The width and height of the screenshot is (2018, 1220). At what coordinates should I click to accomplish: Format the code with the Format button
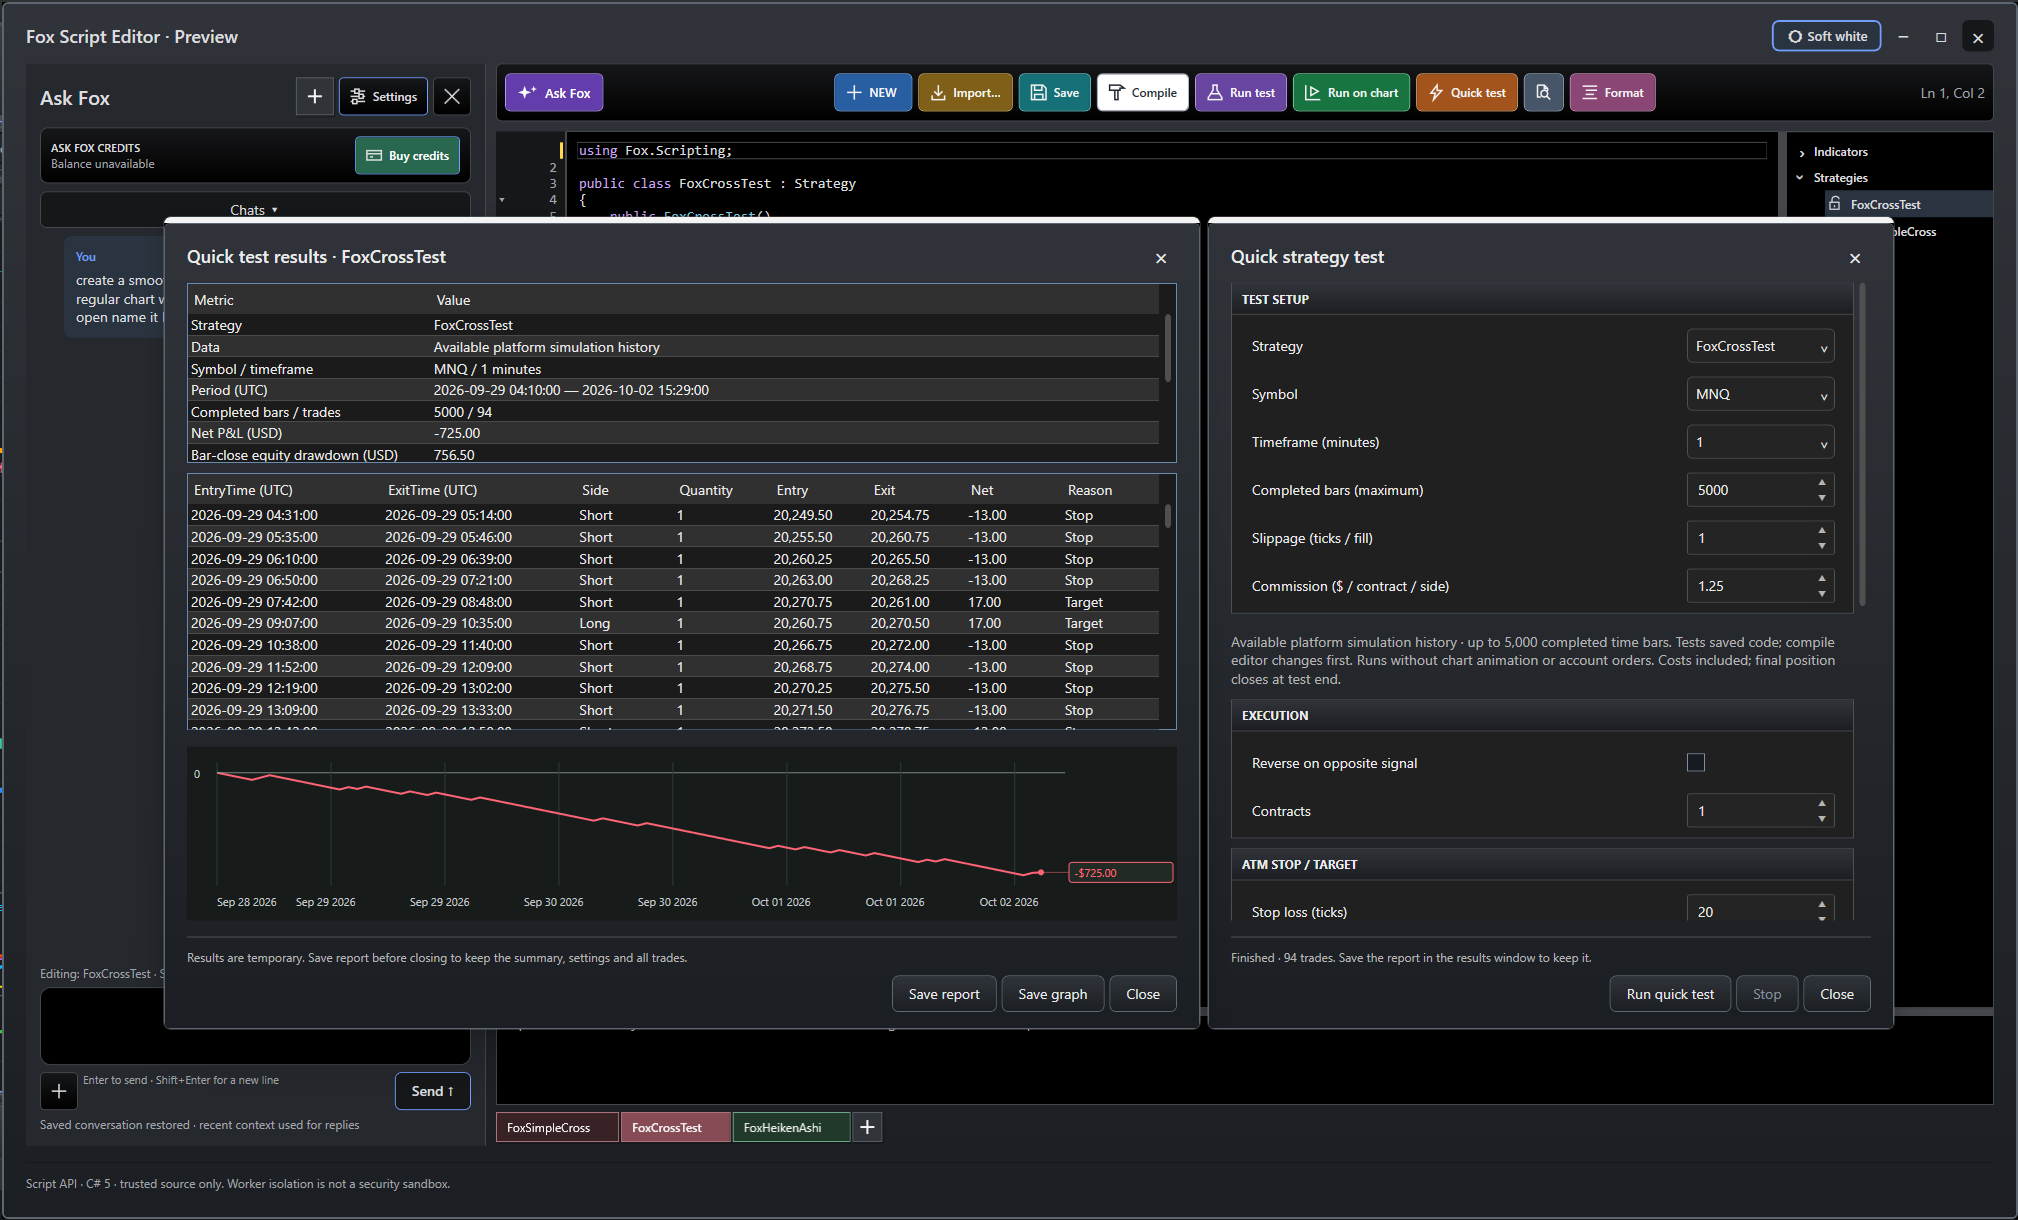point(1613,93)
